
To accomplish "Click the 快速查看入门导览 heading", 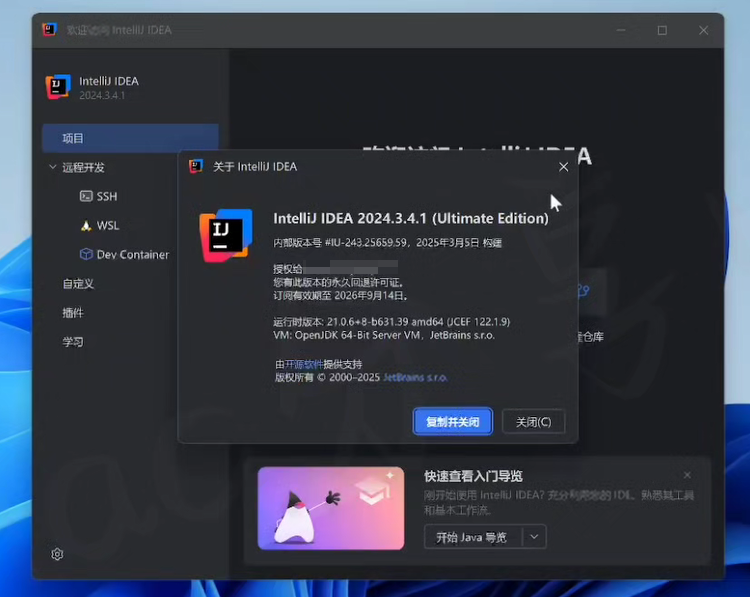I will pyautogui.click(x=473, y=476).
